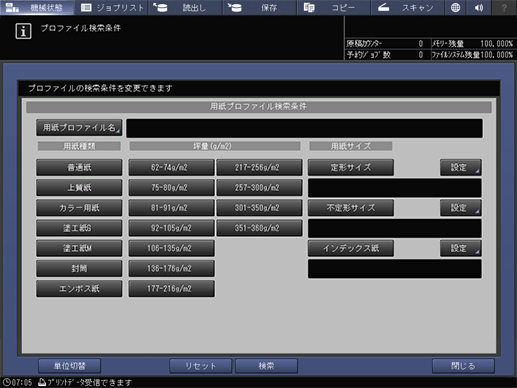Select weight 106-135g/m2
The height and width of the screenshot is (388, 517).
[171, 248]
